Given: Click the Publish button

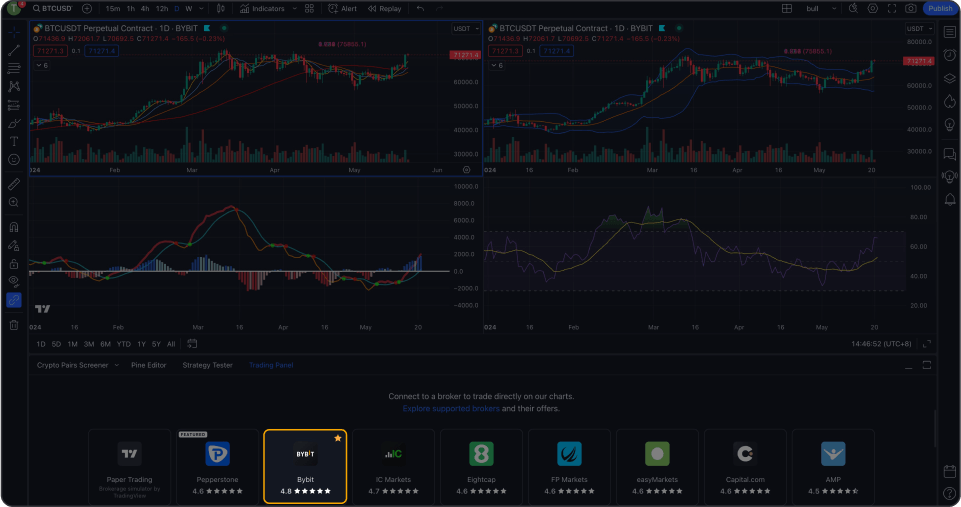Looking at the screenshot, I should (x=939, y=8).
